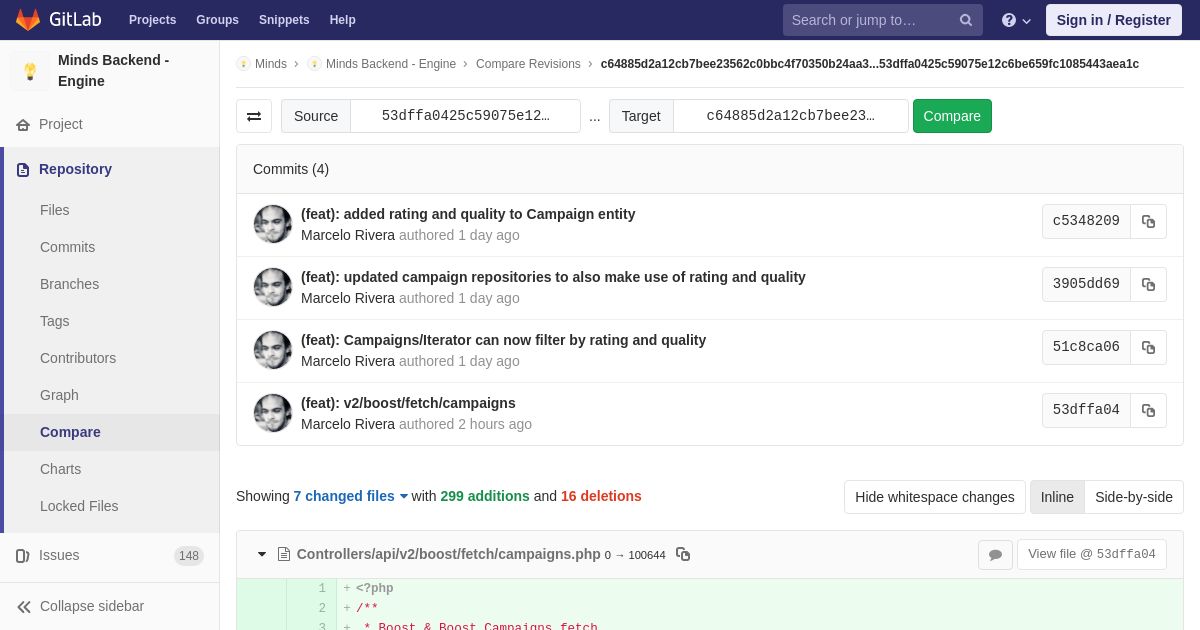Open Snippets in top bar
Image resolution: width=1200 pixels, height=630 pixels.
284,20
